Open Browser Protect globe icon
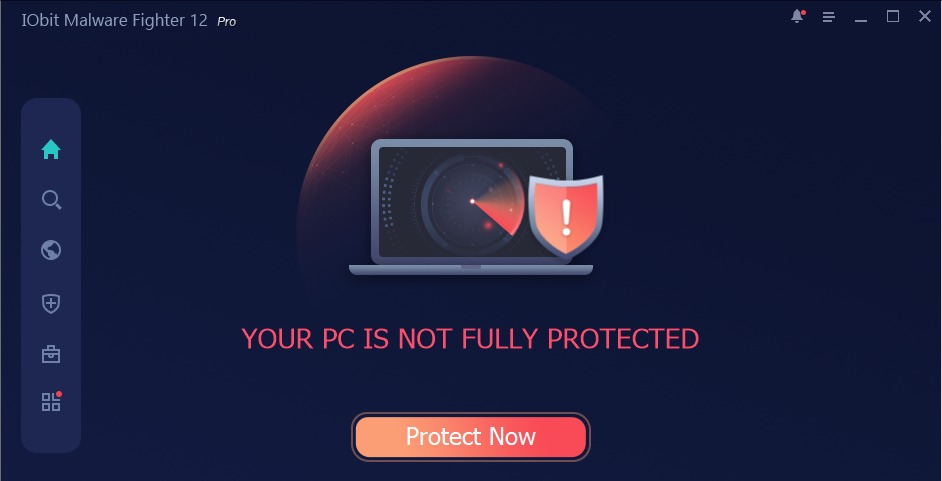This screenshot has width=942, height=481. pos(51,250)
